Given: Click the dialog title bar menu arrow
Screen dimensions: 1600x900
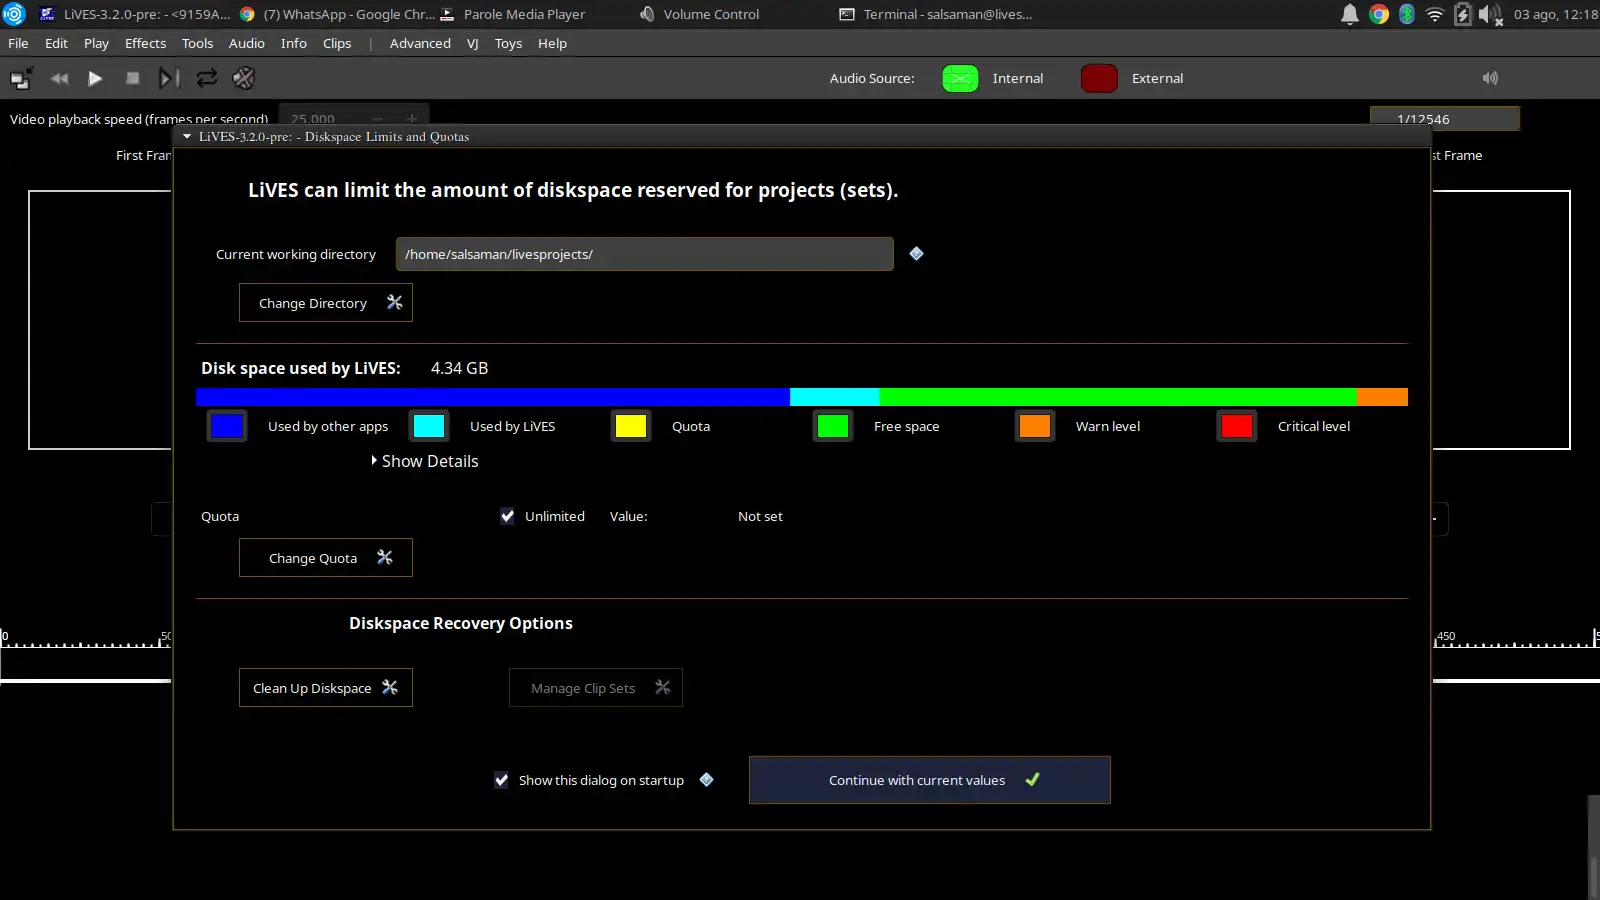Looking at the screenshot, I should [x=187, y=137].
